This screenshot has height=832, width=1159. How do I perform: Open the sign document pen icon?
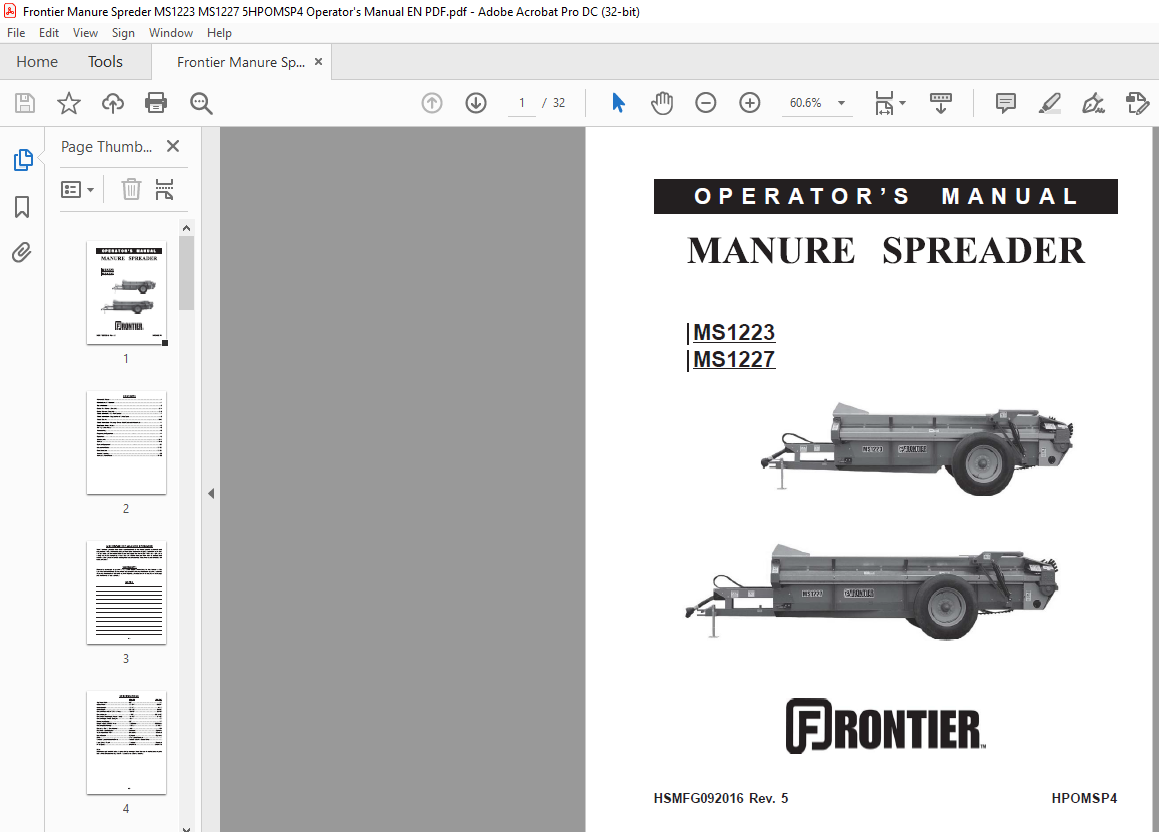[1093, 103]
